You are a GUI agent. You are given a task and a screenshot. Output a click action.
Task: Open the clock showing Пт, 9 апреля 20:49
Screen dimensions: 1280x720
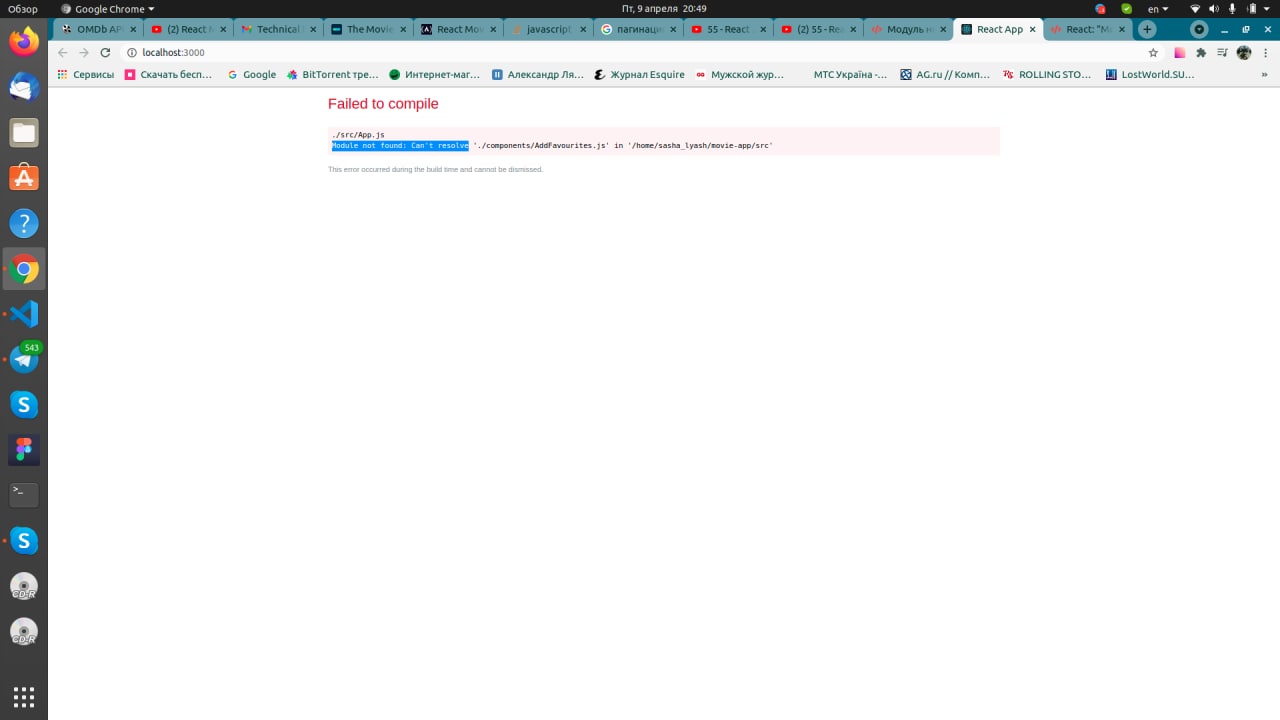[x=666, y=9]
